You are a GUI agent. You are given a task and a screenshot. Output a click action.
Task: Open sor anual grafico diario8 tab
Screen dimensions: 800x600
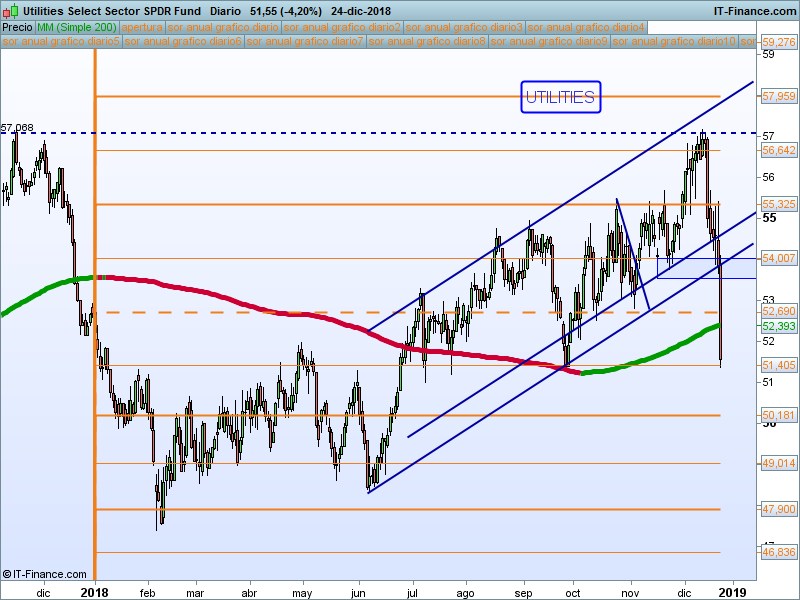(x=427, y=41)
